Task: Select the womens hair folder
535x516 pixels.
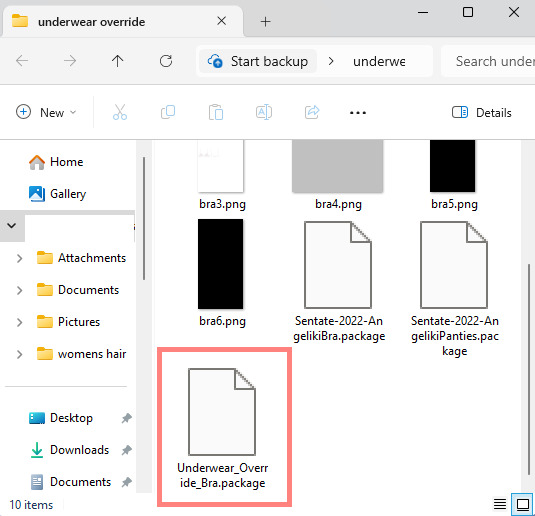Action: [81, 354]
